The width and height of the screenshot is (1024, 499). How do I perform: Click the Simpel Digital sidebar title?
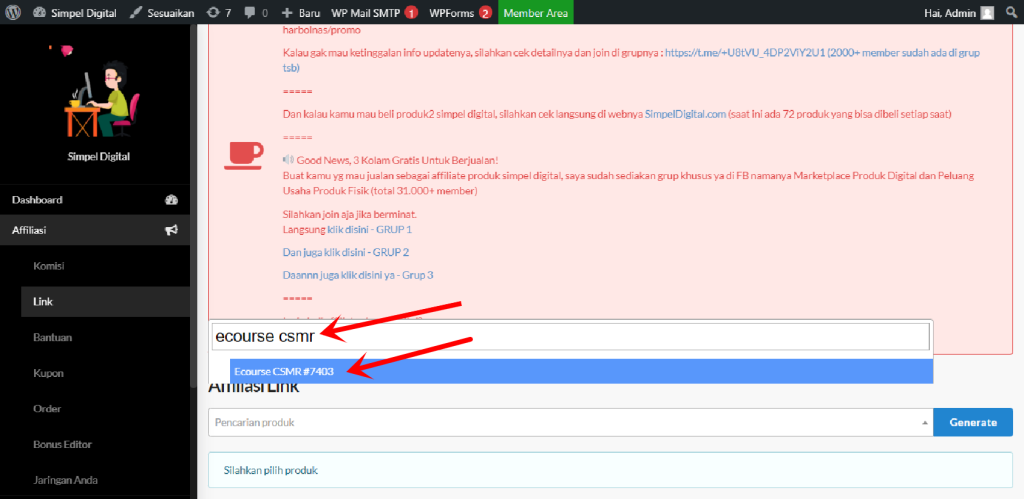tap(99, 157)
